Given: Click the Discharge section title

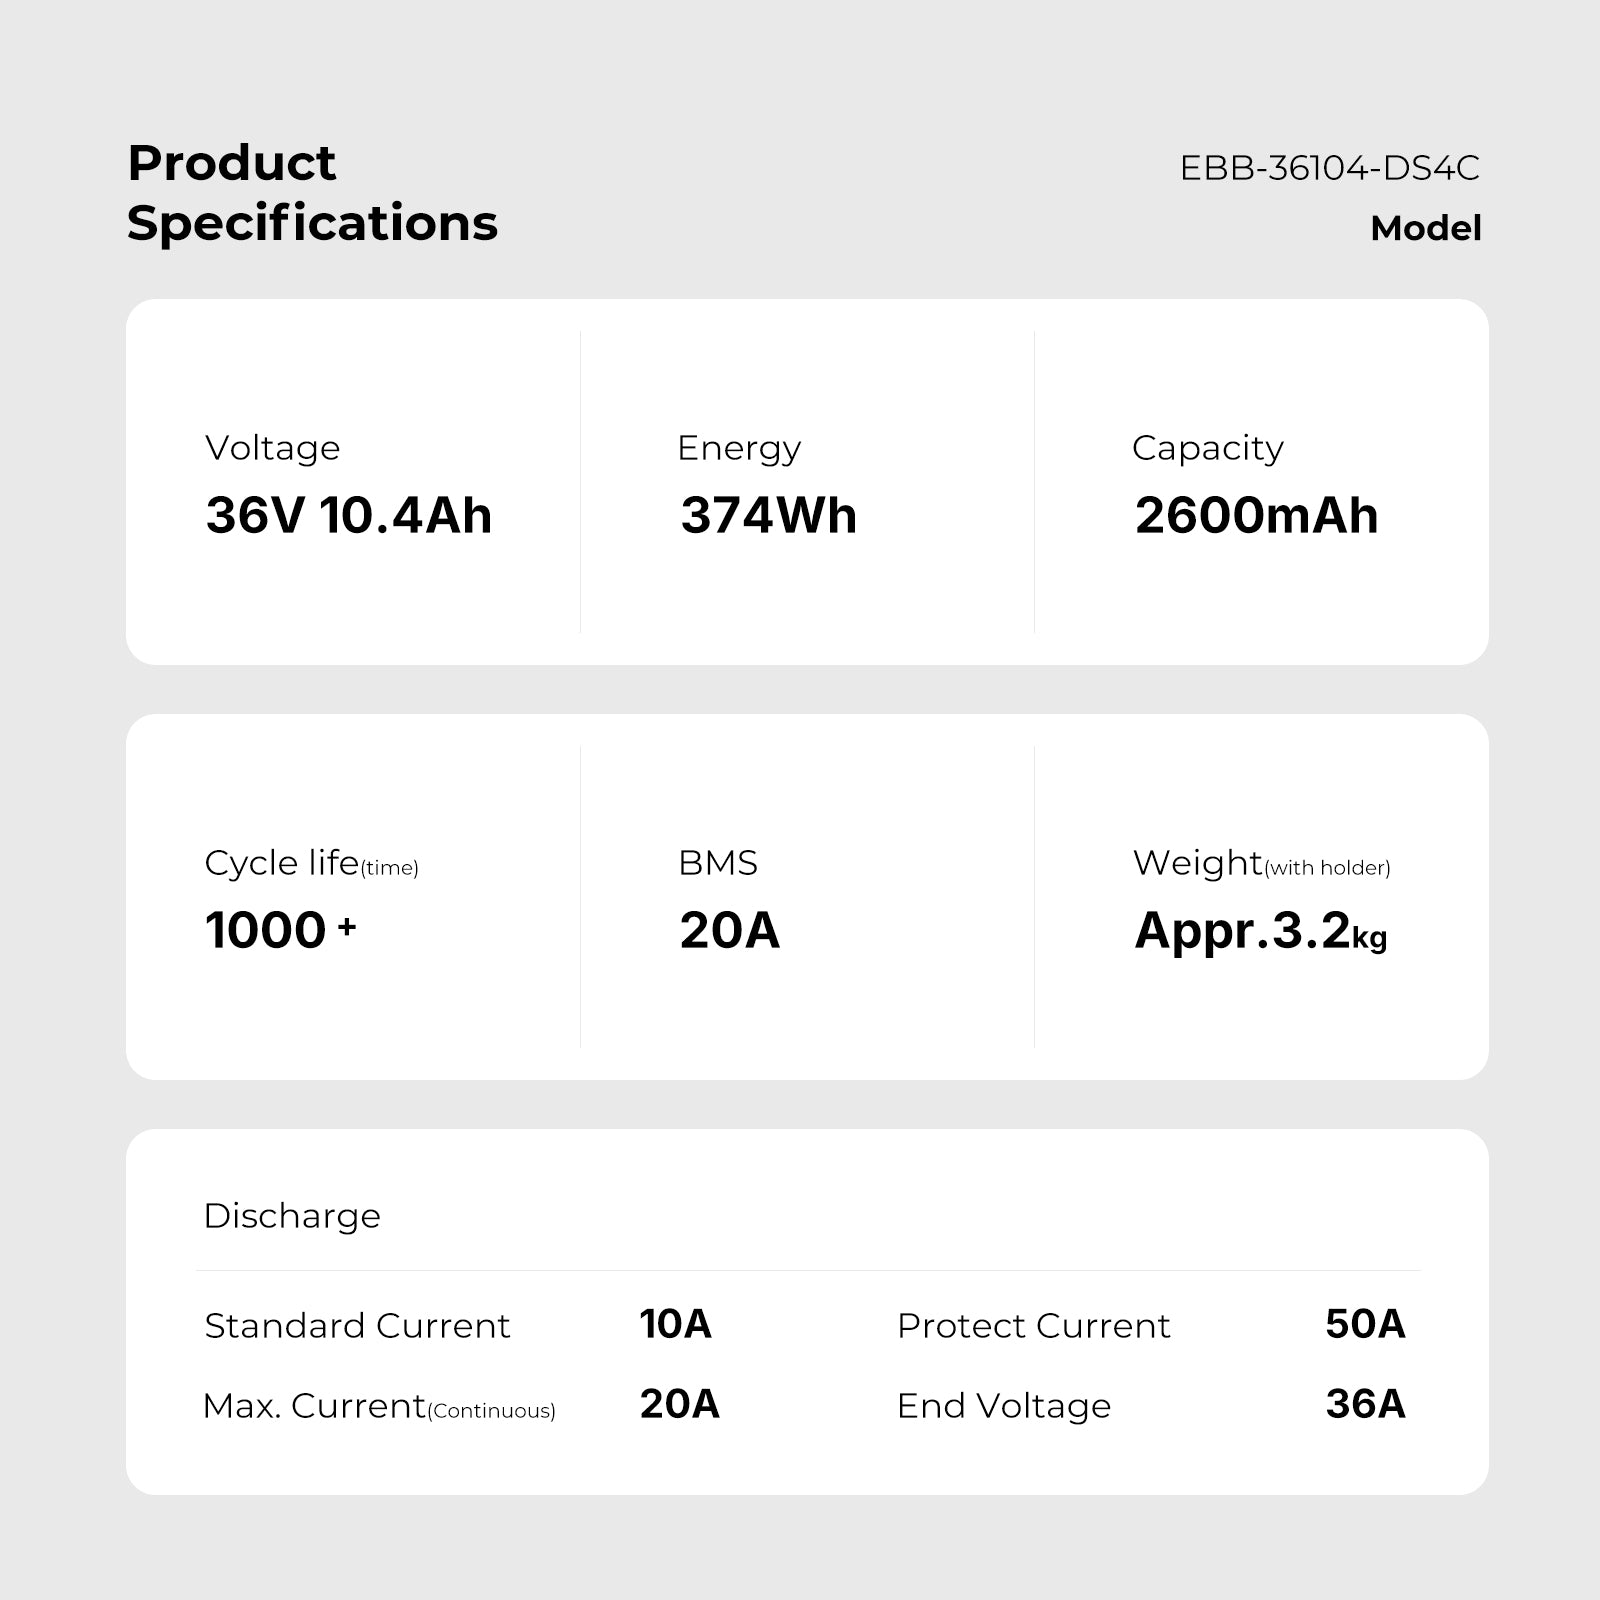Looking at the screenshot, I should (292, 1216).
